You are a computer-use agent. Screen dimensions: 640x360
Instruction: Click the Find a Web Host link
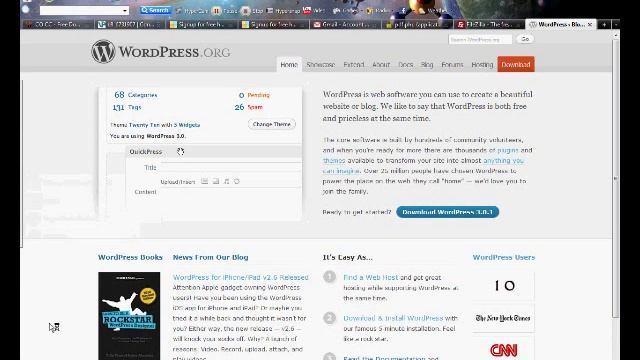pyautogui.click(x=371, y=278)
